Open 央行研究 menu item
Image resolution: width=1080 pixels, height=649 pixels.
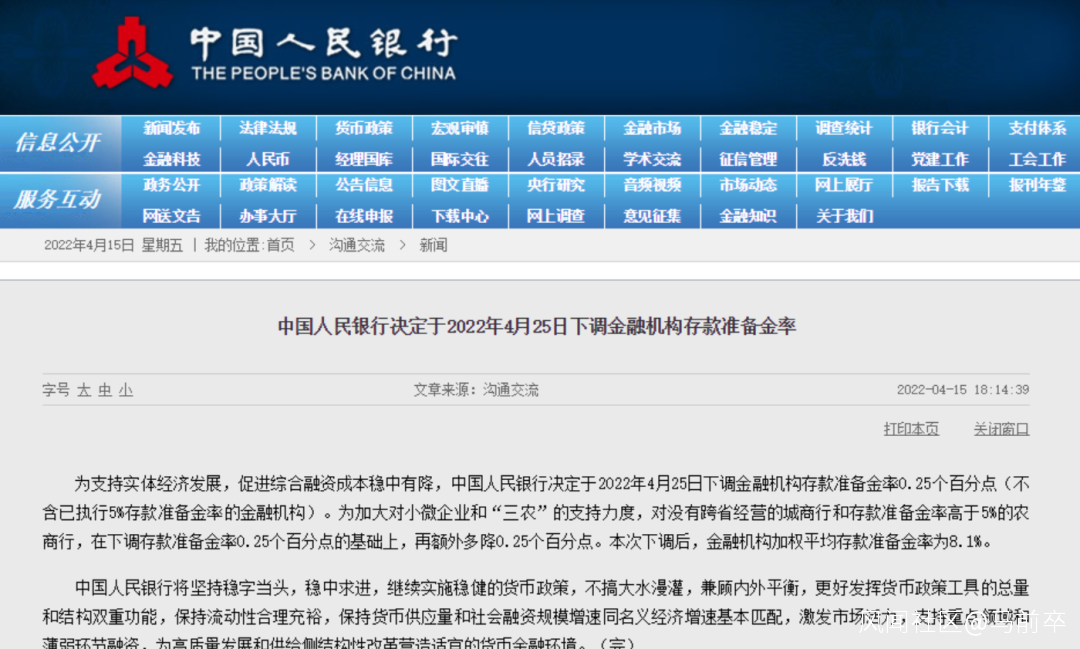(556, 185)
